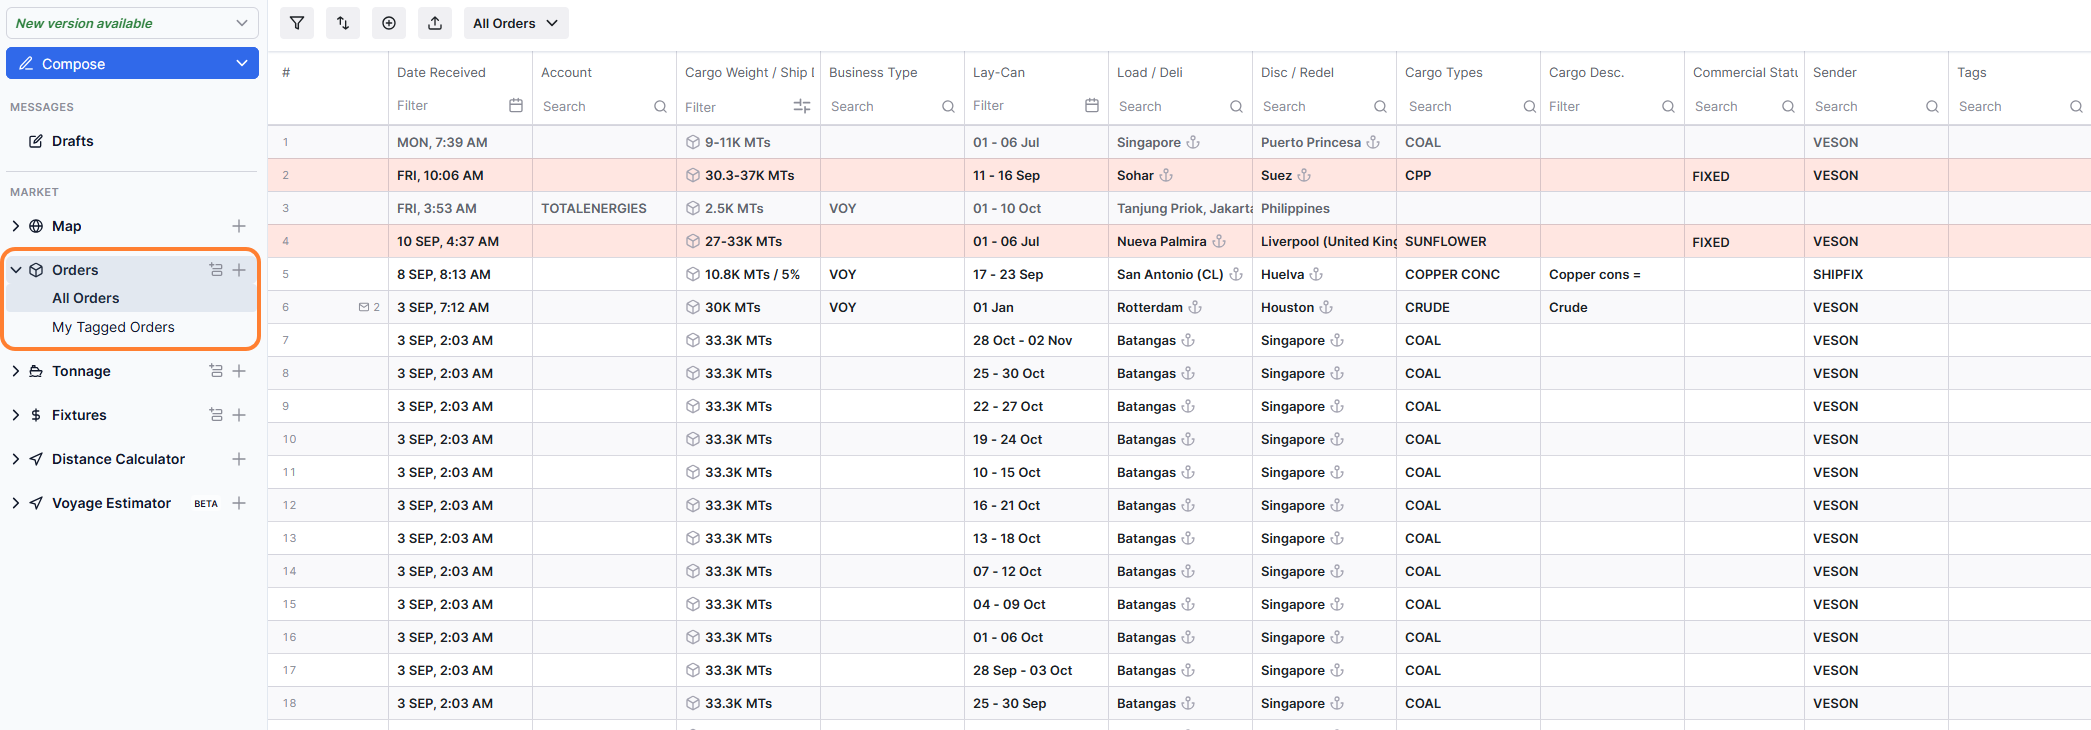Select the Puerto Princesa discharge port cell
The width and height of the screenshot is (2091, 730).
(x=1324, y=142)
